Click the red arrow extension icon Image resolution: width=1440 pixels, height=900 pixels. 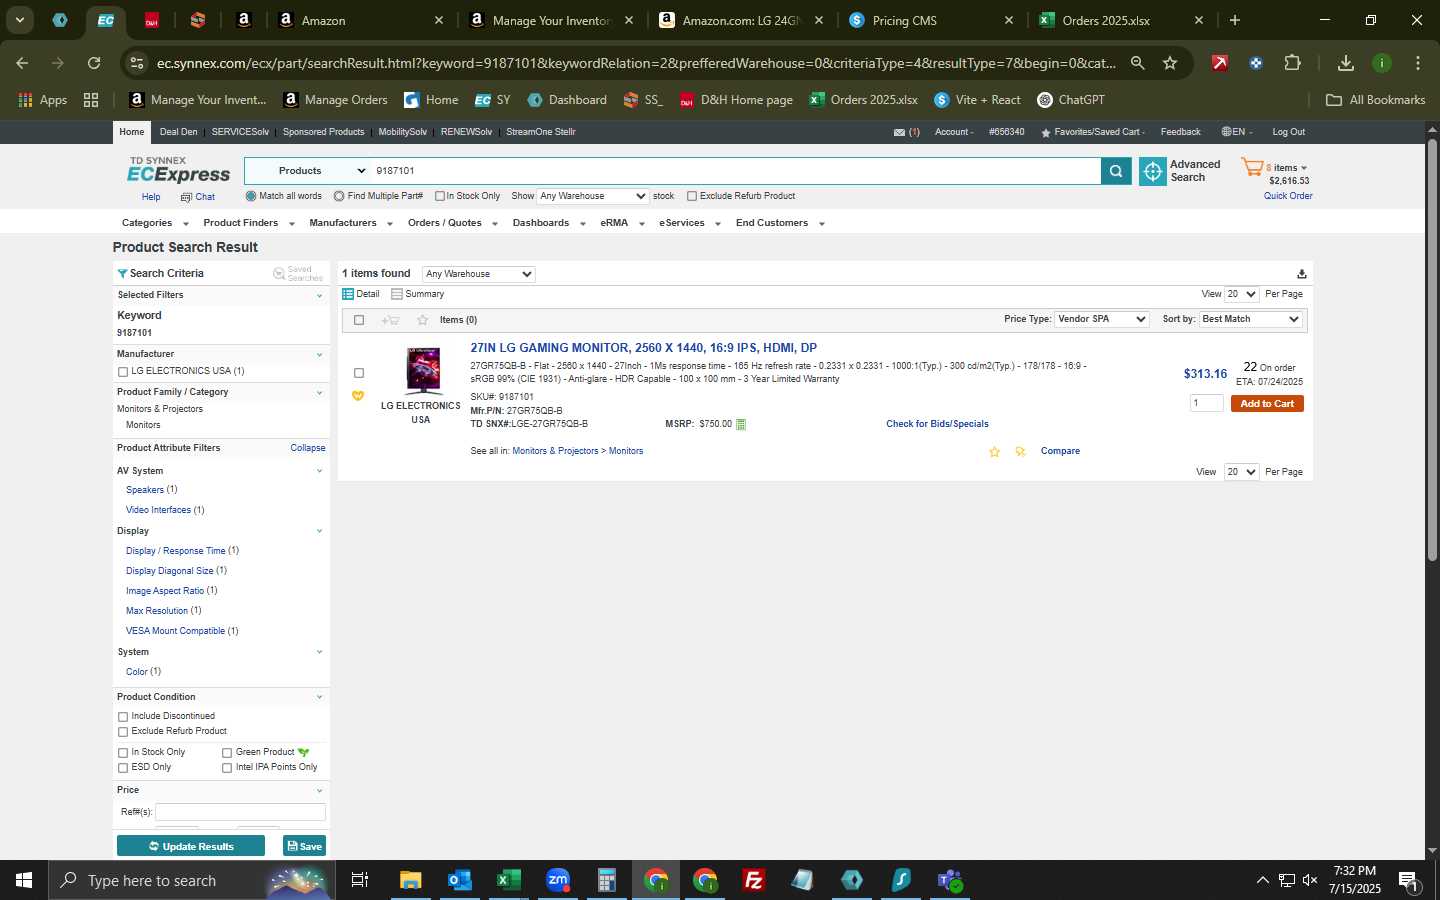(1220, 63)
